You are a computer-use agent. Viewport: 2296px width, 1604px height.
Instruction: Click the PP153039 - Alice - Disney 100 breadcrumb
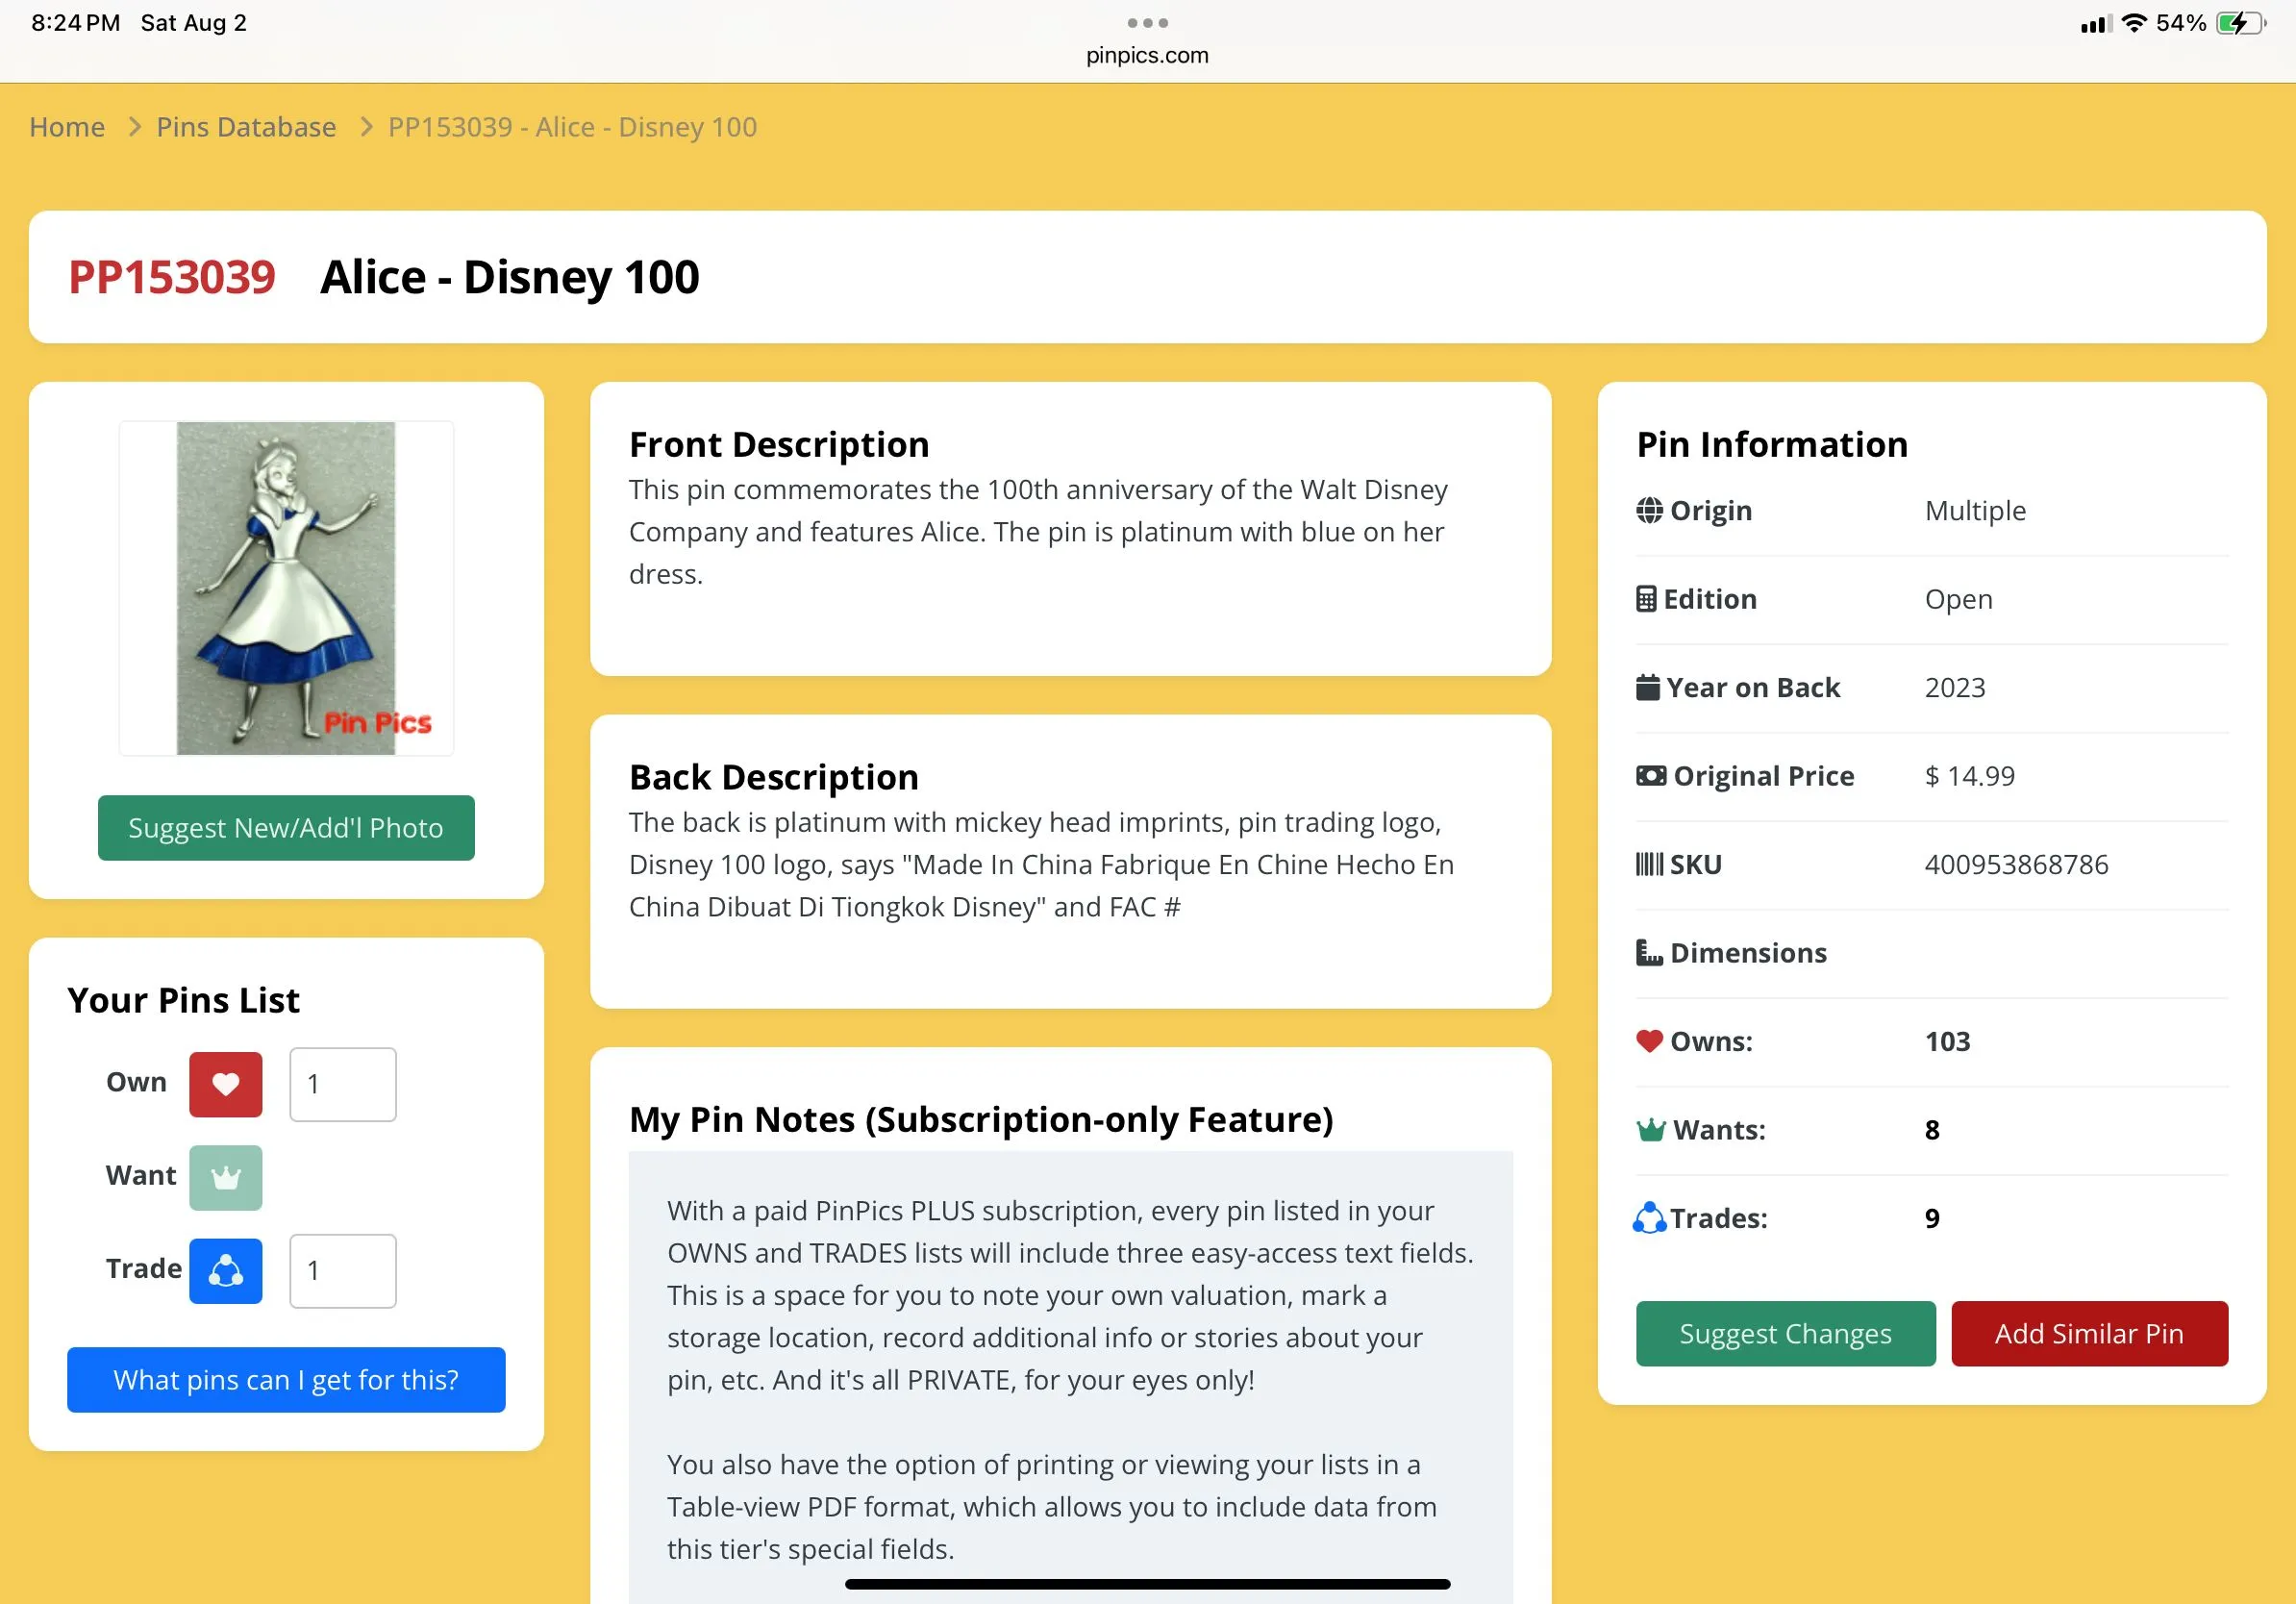tap(572, 127)
